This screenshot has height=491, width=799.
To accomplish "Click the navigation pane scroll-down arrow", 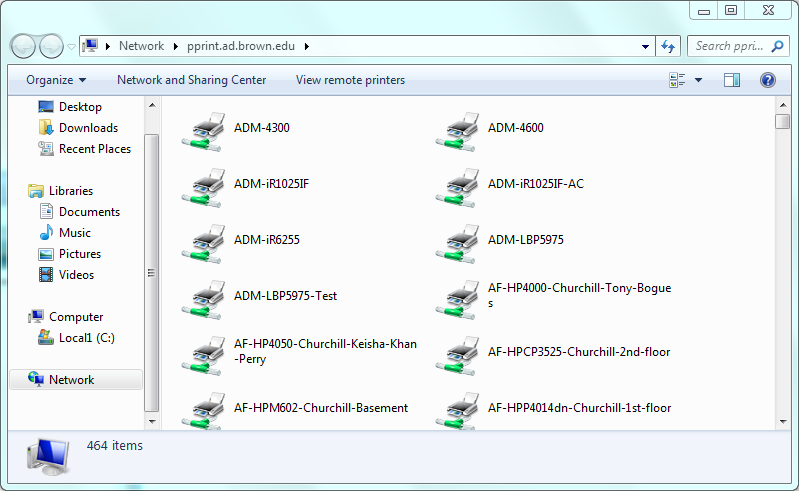I will pos(152,422).
